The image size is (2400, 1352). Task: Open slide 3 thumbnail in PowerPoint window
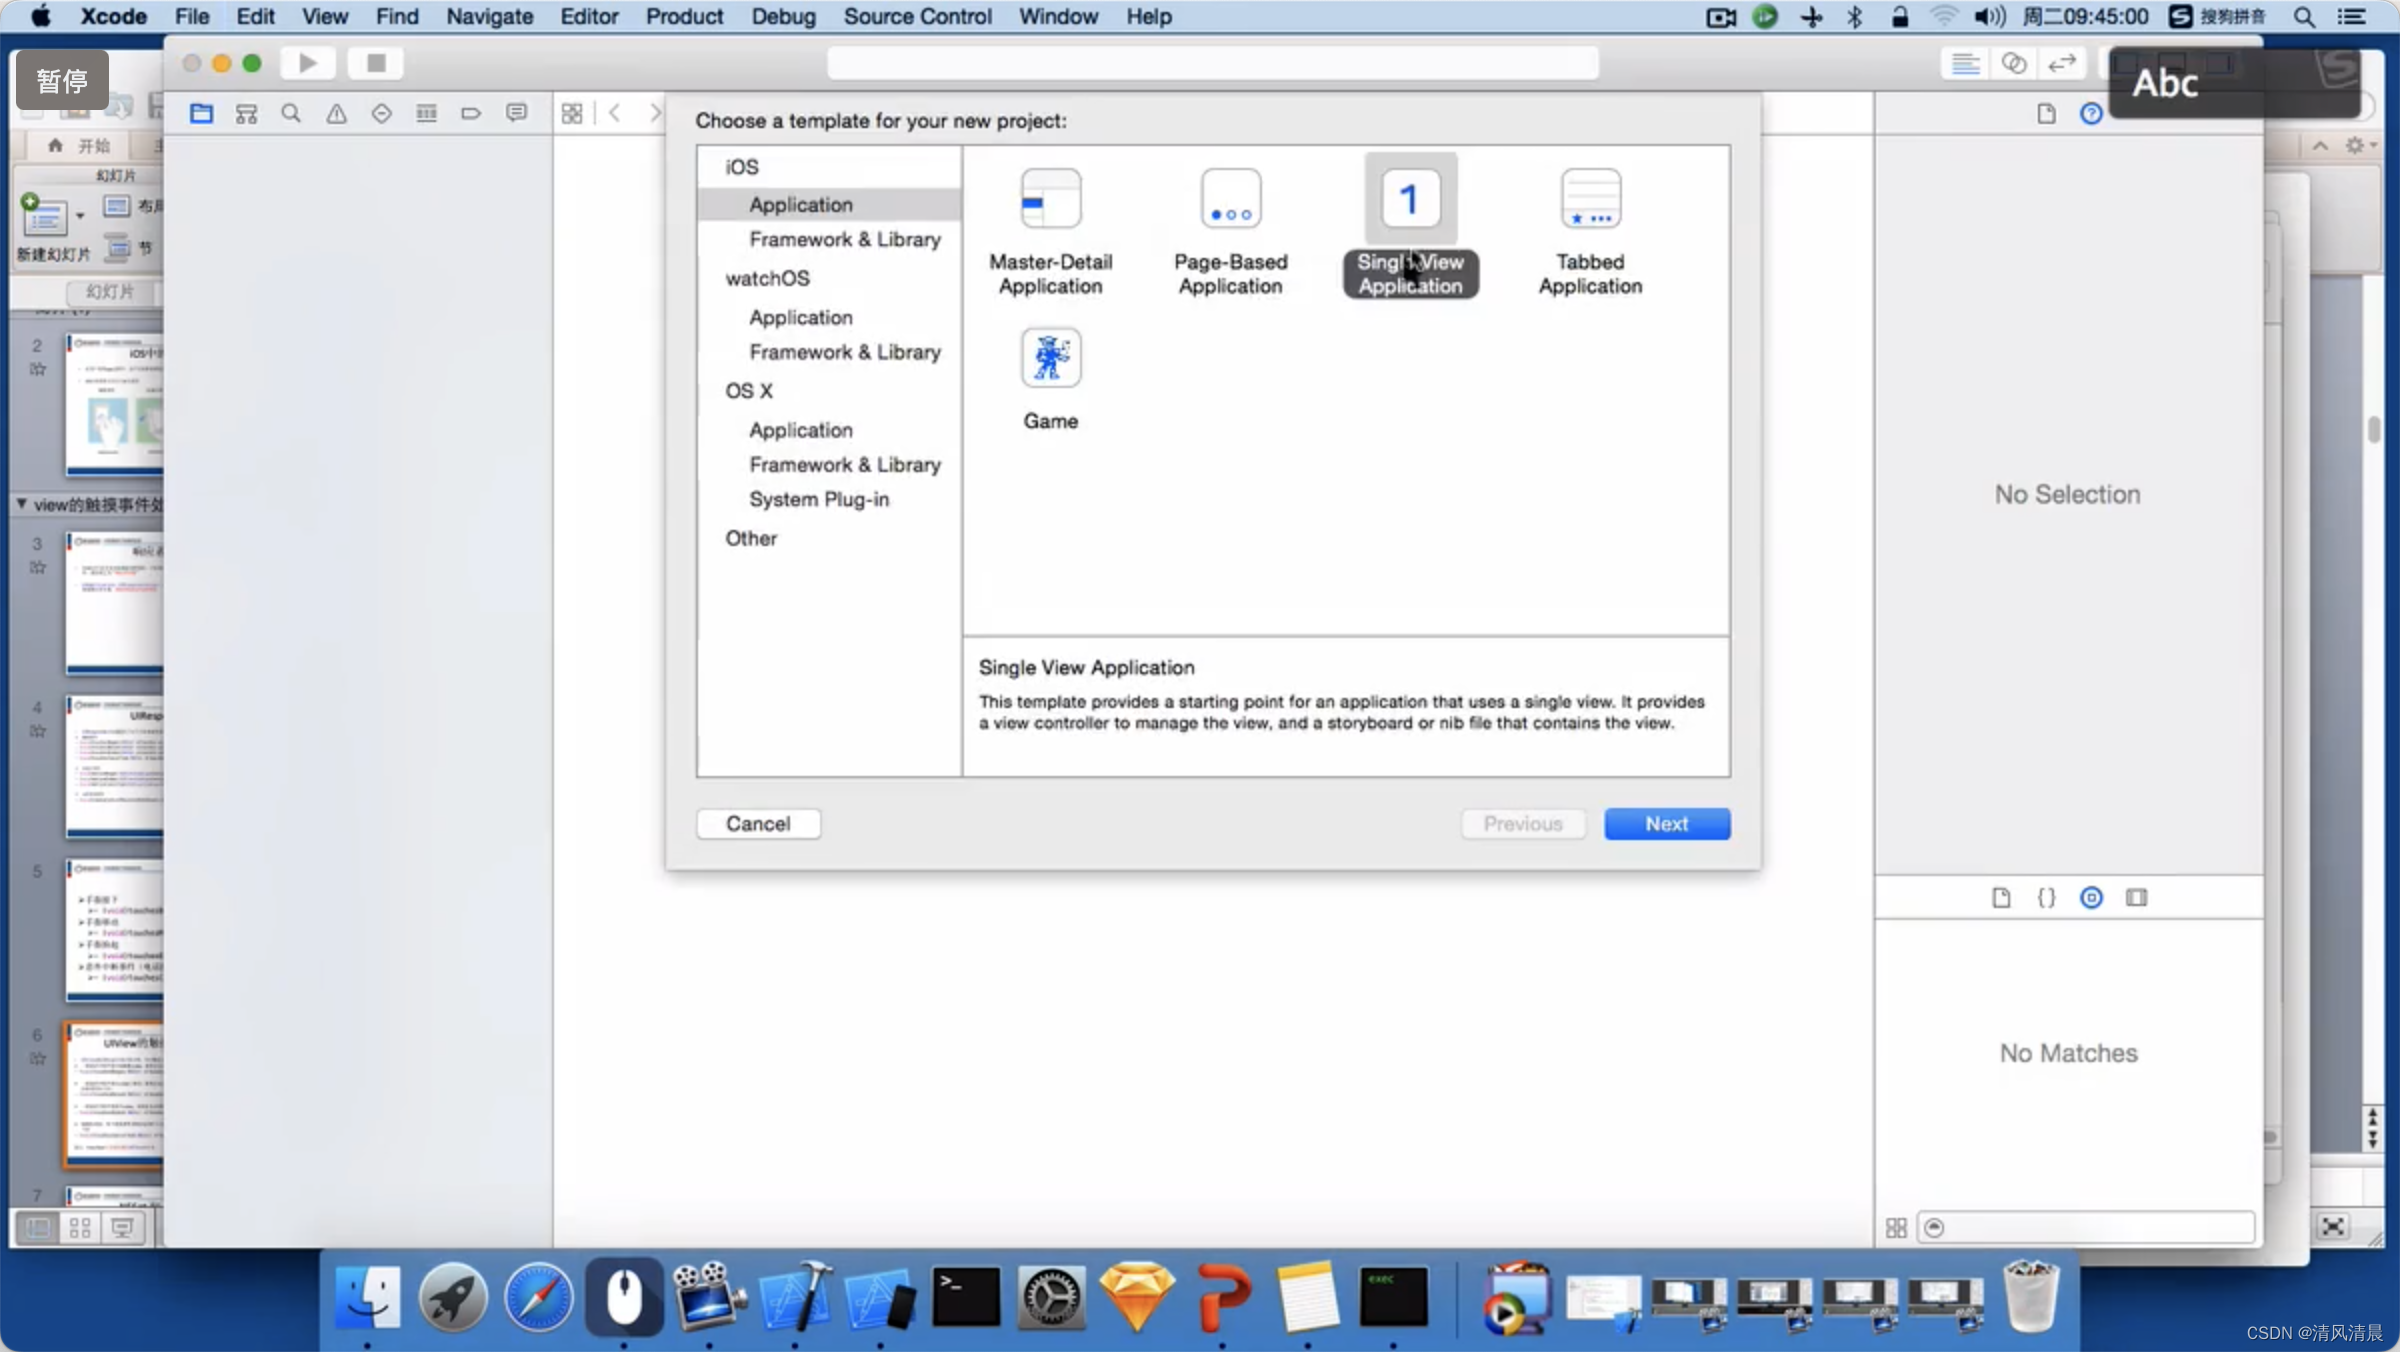point(114,603)
